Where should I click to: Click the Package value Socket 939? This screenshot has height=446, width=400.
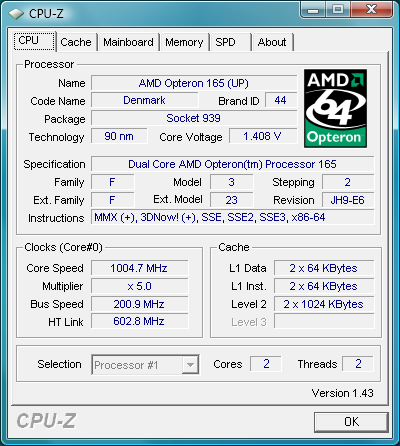click(194, 118)
